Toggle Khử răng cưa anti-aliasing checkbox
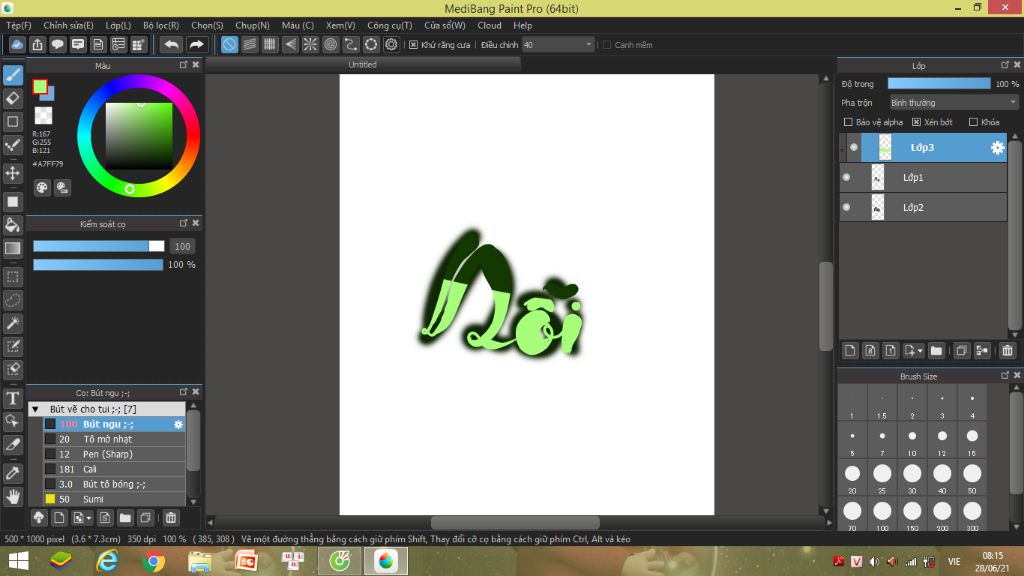Image resolution: width=1024 pixels, height=576 pixels. click(x=413, y=45)
